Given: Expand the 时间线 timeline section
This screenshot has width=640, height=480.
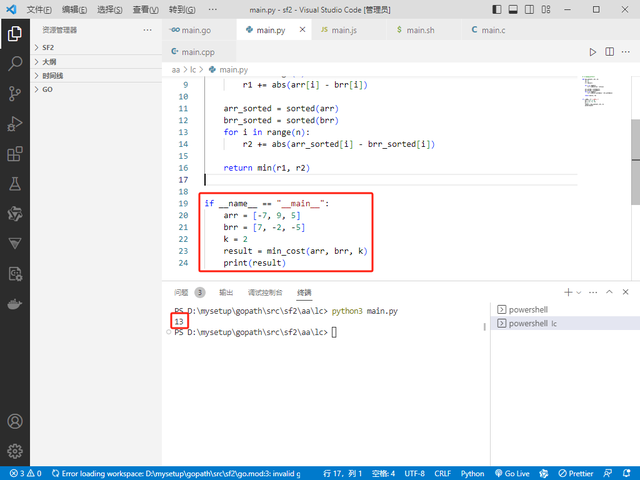Looking at the screenshot, I should [x=96, y=76].
